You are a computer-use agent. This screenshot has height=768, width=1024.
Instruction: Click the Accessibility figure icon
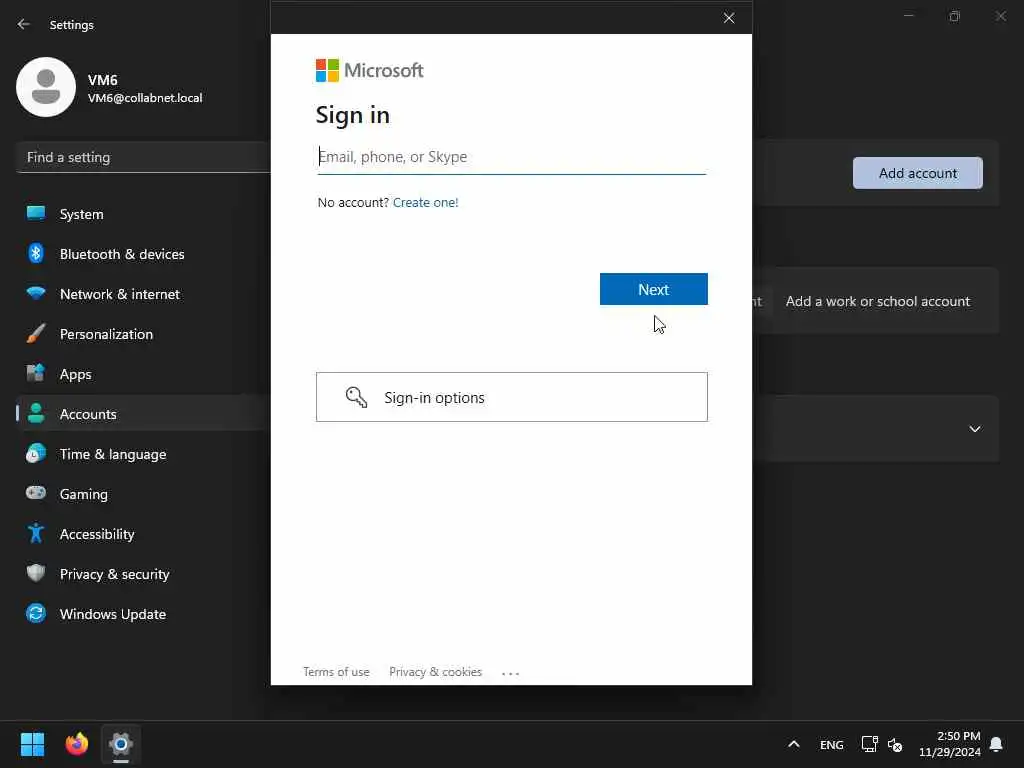click(36, 534)
